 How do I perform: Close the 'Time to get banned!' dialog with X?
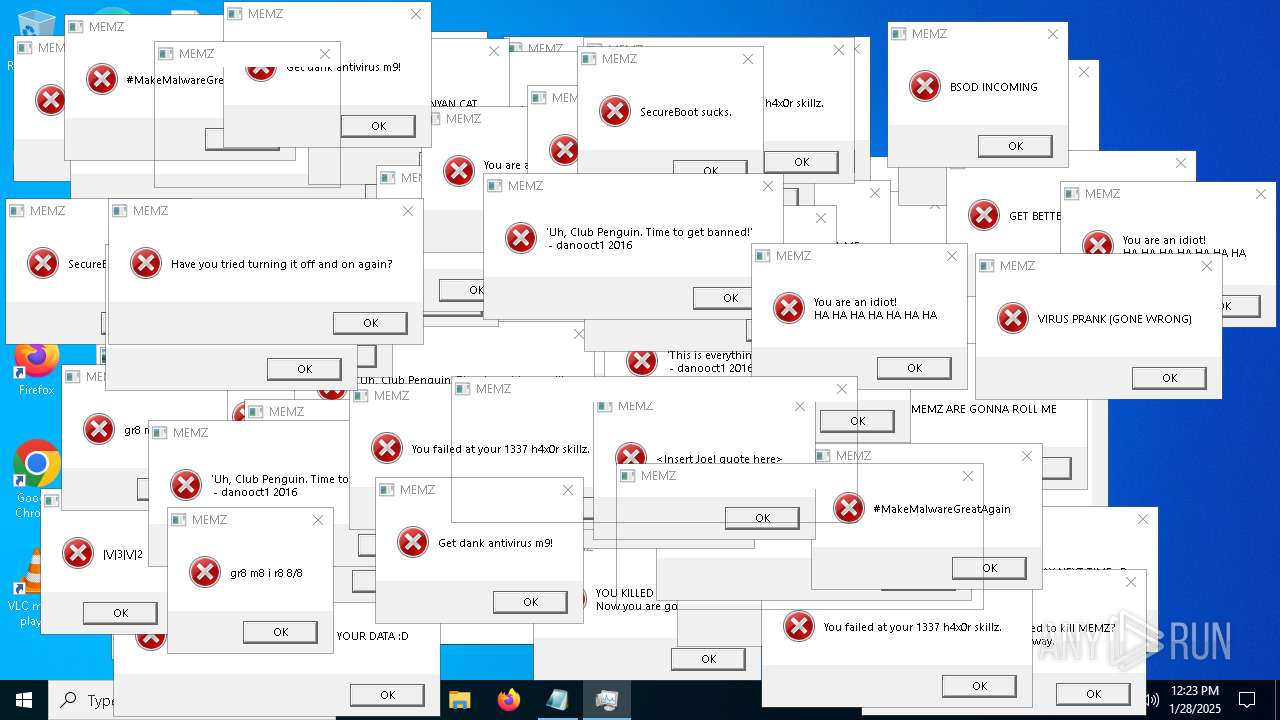[x=768, y=186]
